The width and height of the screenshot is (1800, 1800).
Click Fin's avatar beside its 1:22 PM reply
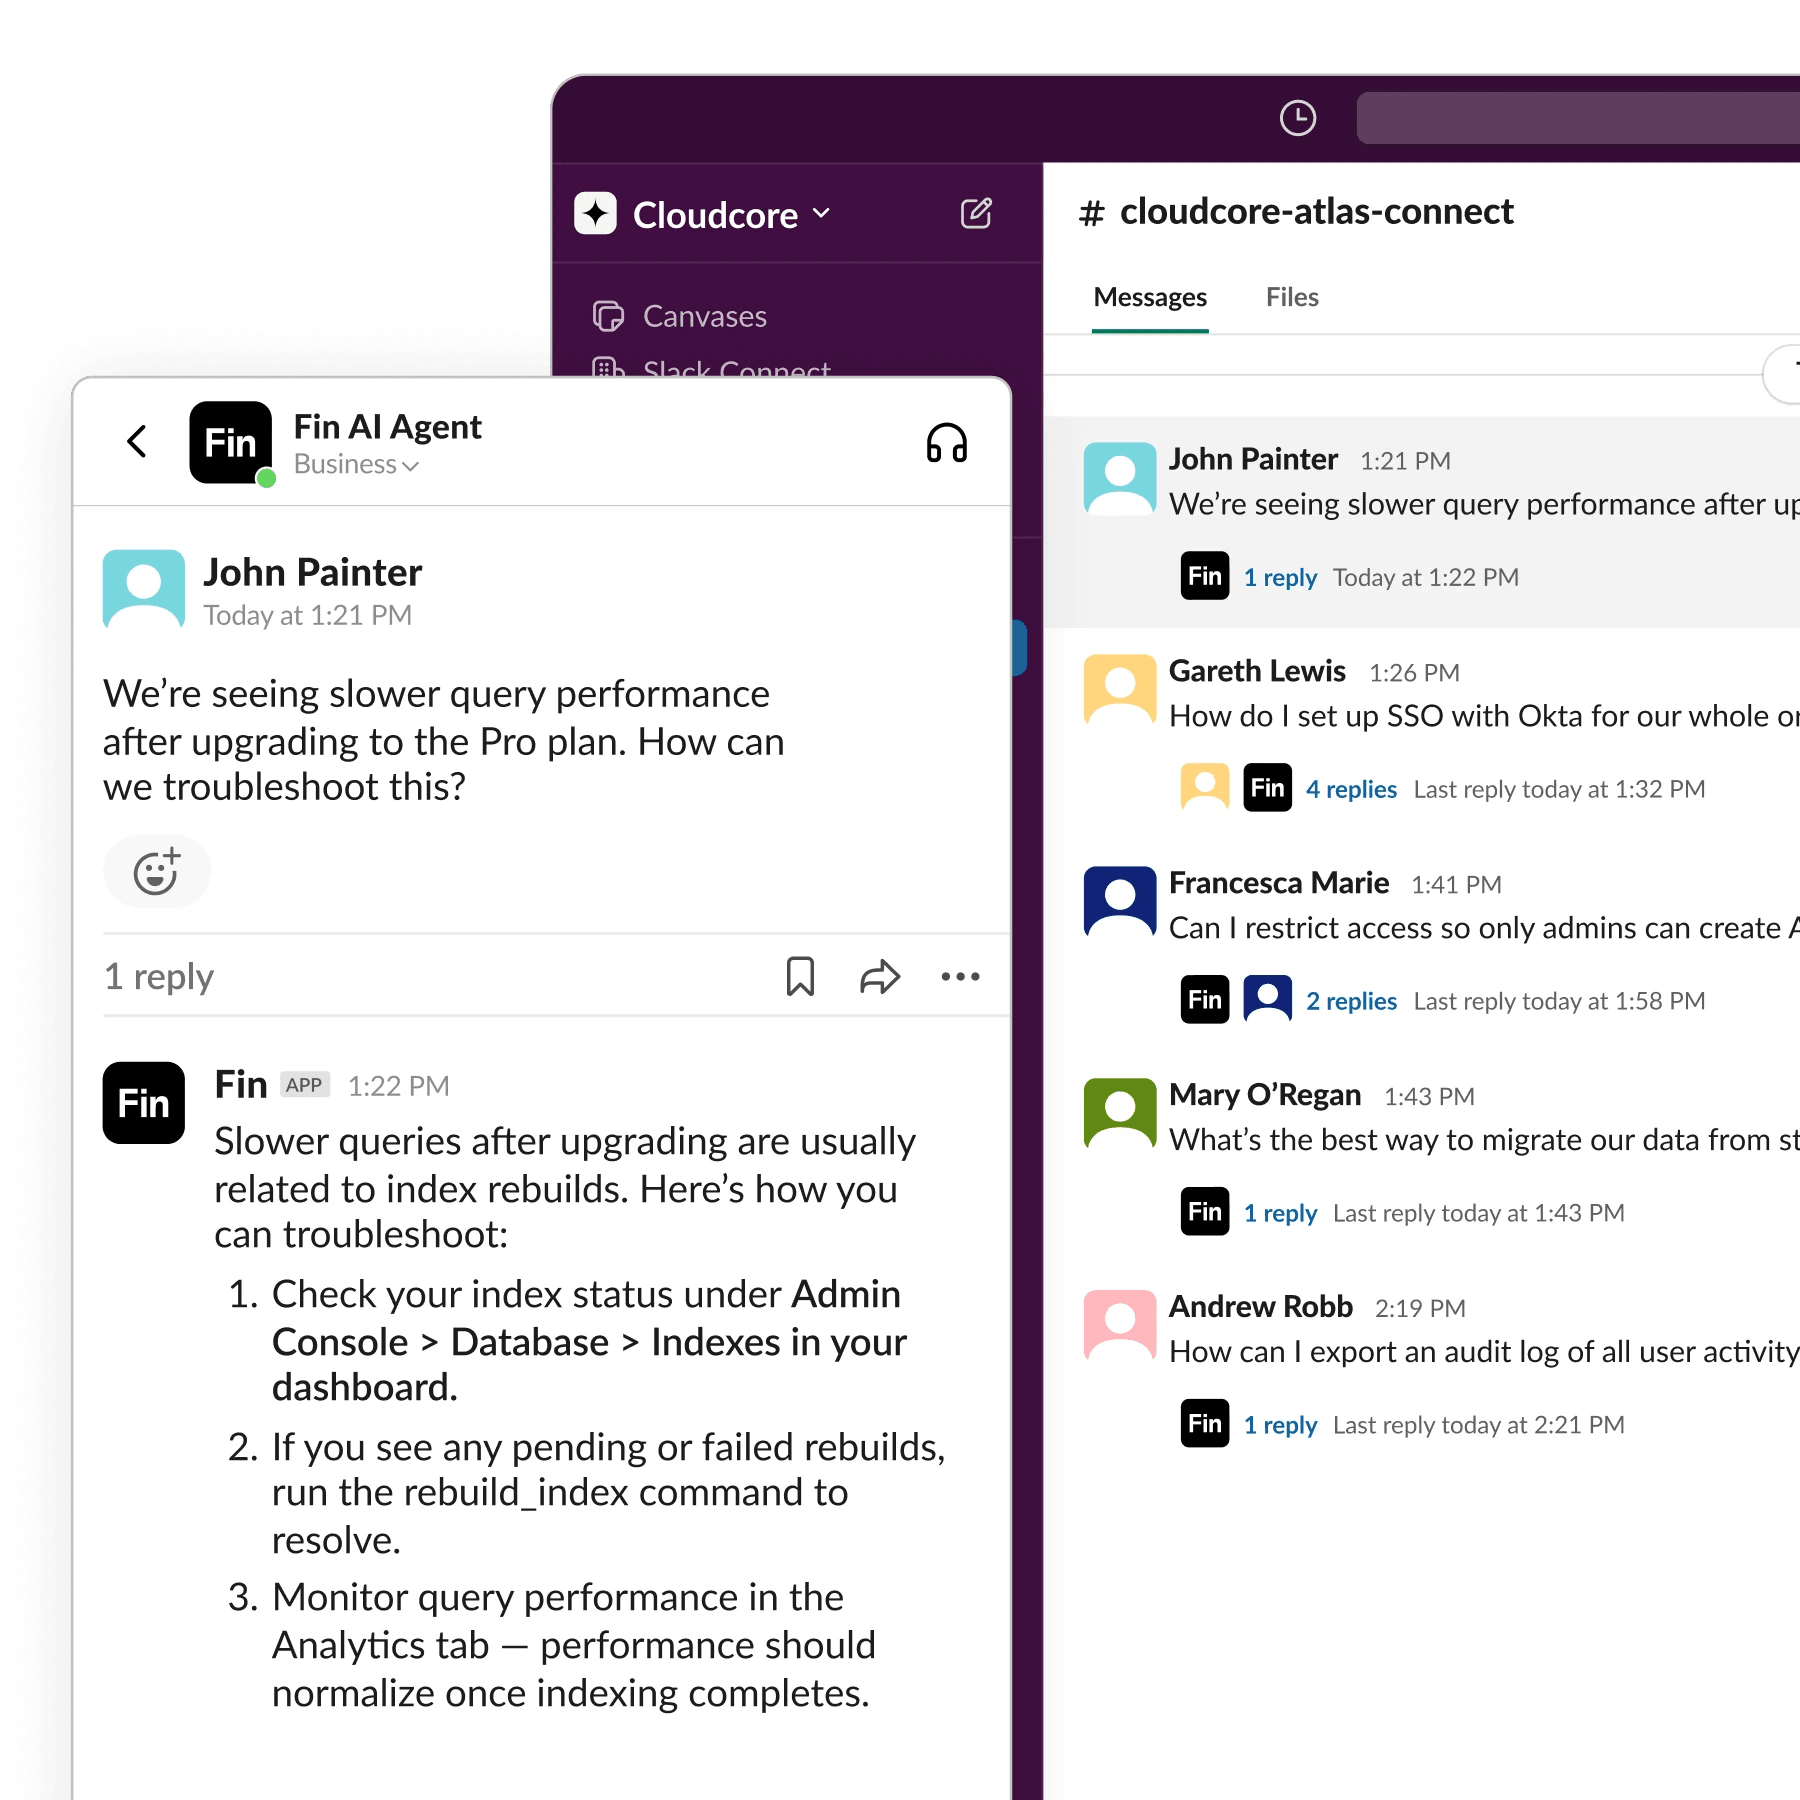coord(144,1103)
